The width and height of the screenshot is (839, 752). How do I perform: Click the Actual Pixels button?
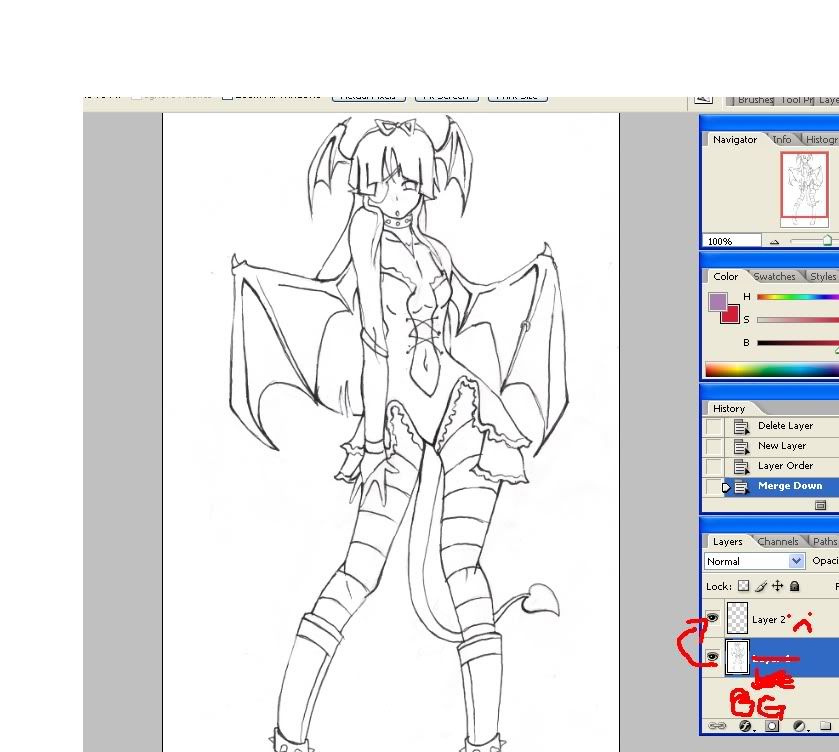pyautogui.click(x=369, y=98)
